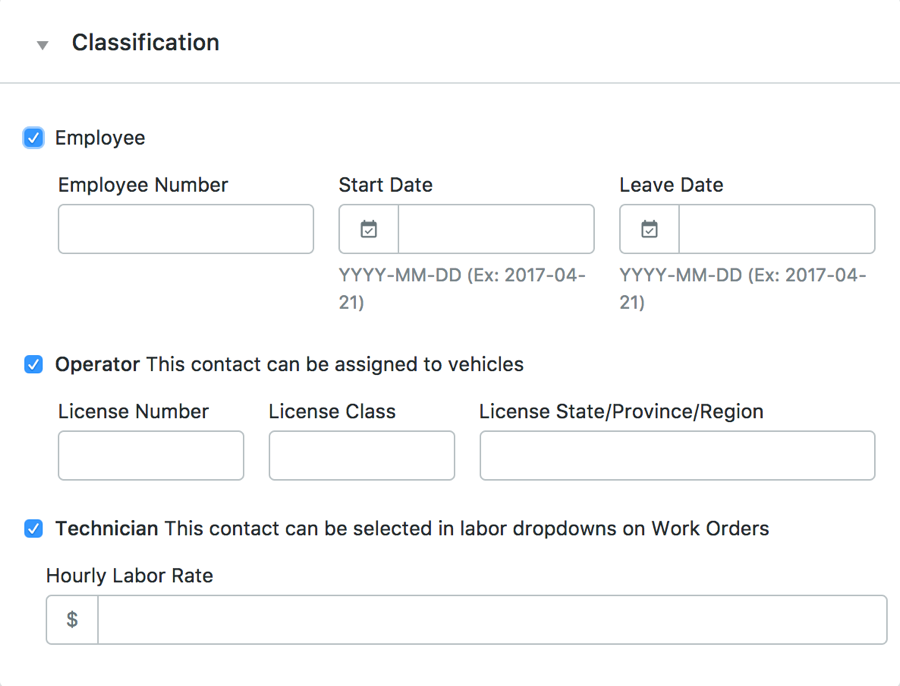Image resolution: width=900 pixels, height=686 pixels.
Task: Disable the Operator checkbox
Action: [x=34, y=364]
